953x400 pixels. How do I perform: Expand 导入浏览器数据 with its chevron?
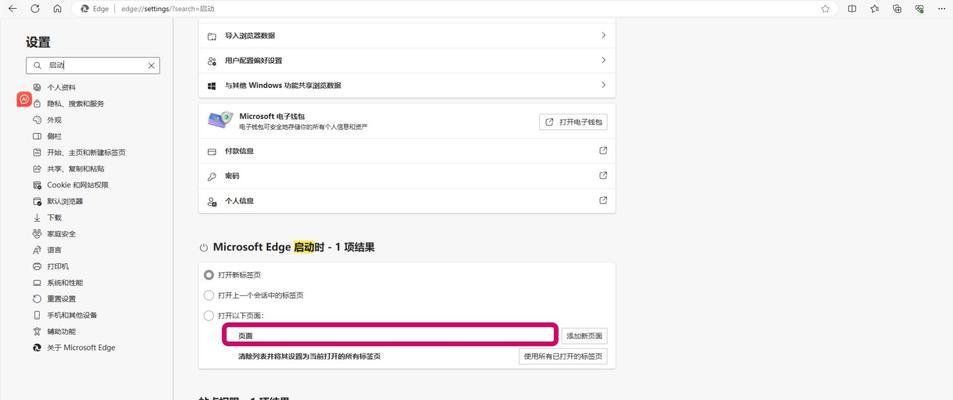pyautogui.click(x=604, y=35)
